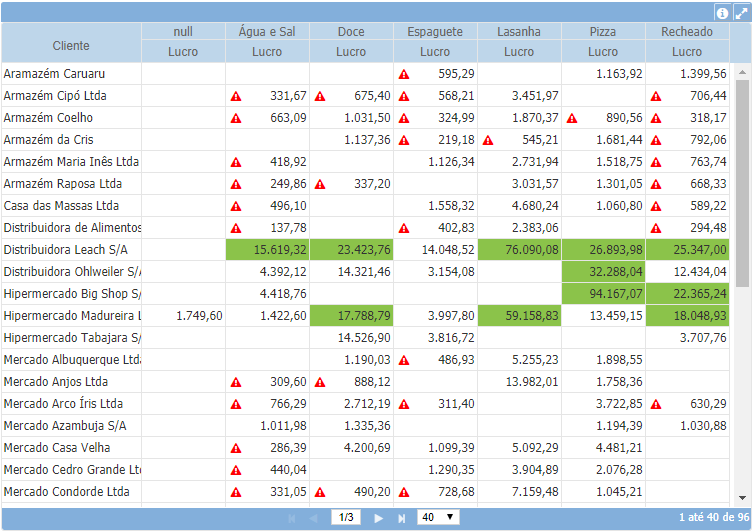The height and width of the screenshot is (531, 753).
Task: Click warning icon beside 589,22 Recheado
Action: [x=656, y=206]
